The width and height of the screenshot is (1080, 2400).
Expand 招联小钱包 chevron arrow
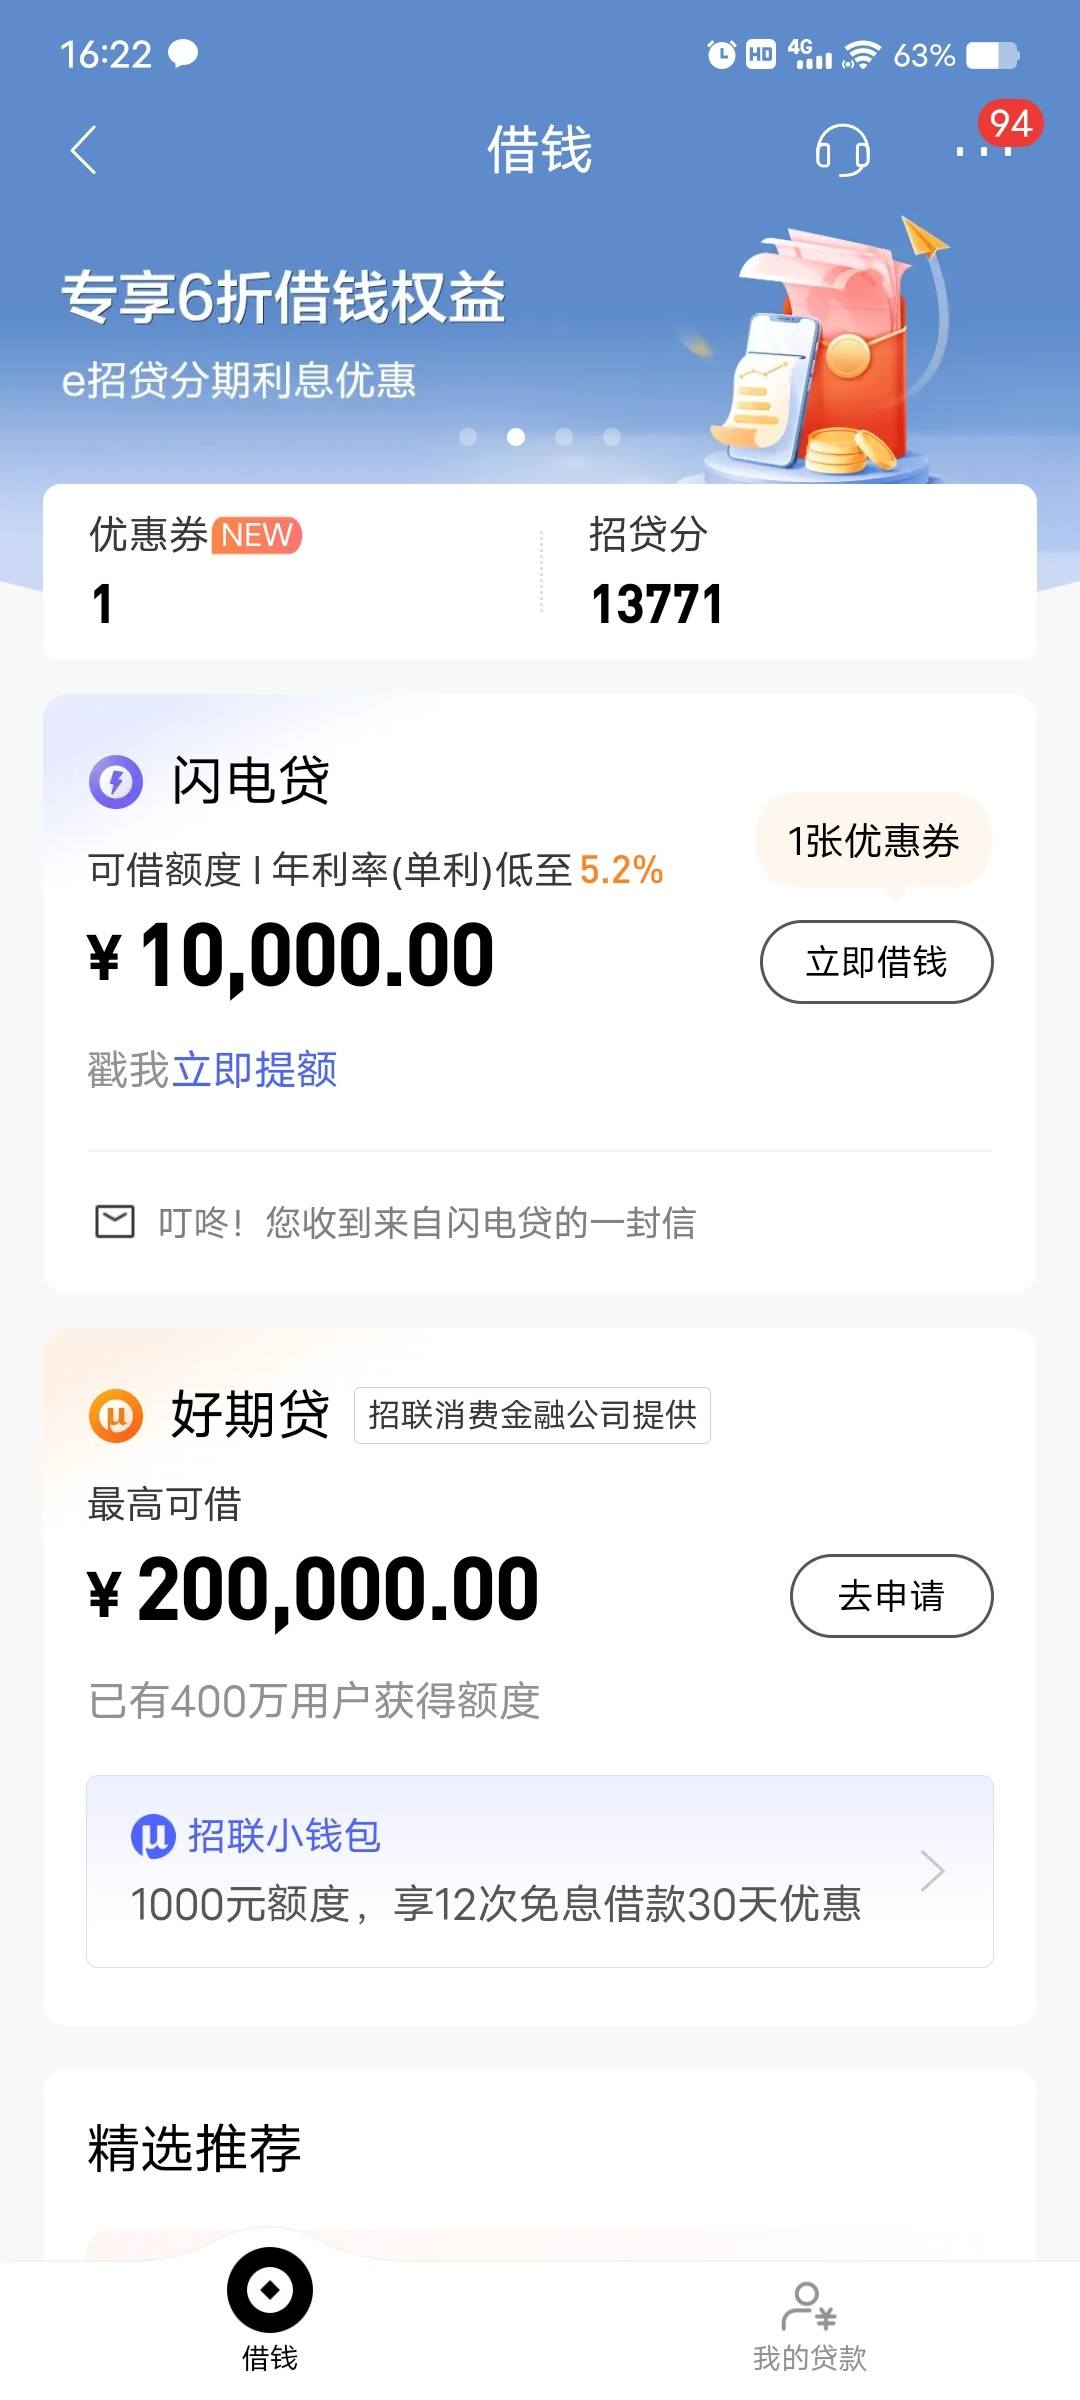pos(932,1871)
